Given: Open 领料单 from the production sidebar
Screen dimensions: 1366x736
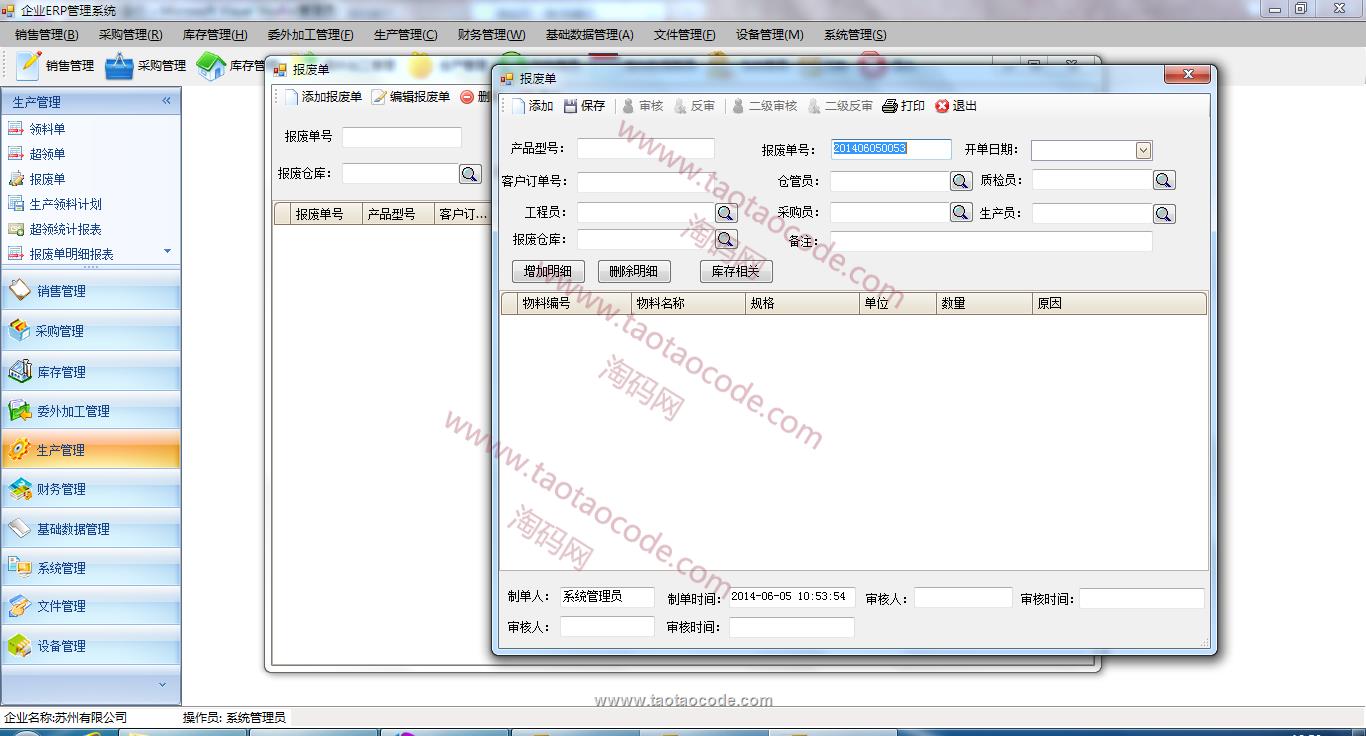Looking at the screenshot, I should (x=48, y=128).
